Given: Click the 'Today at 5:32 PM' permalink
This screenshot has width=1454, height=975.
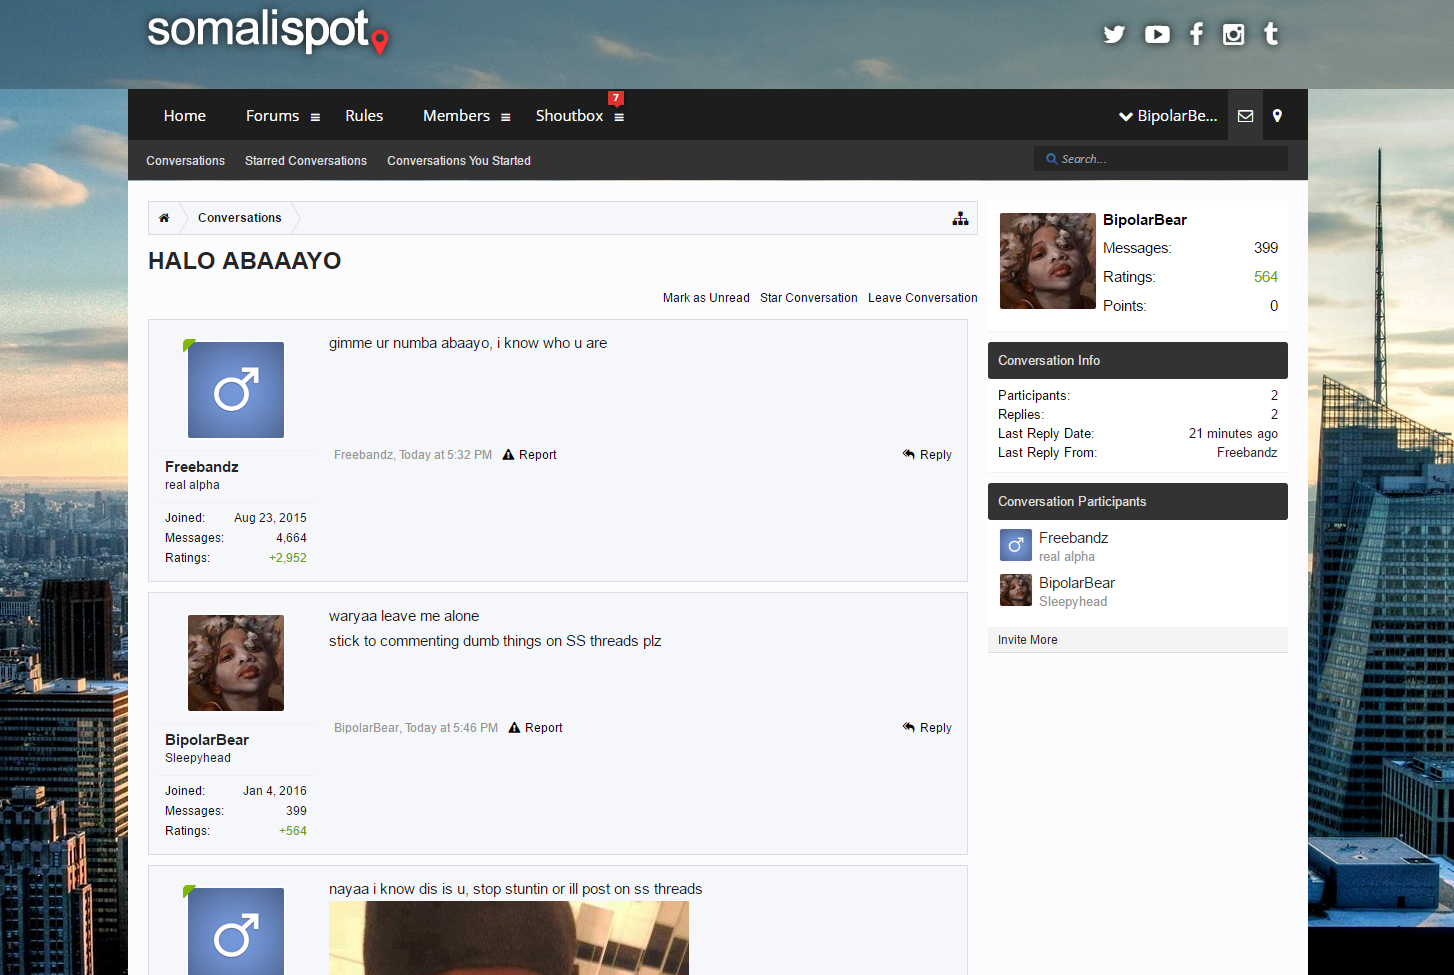Looking at the screenshot, I should [x=445, y=455].
